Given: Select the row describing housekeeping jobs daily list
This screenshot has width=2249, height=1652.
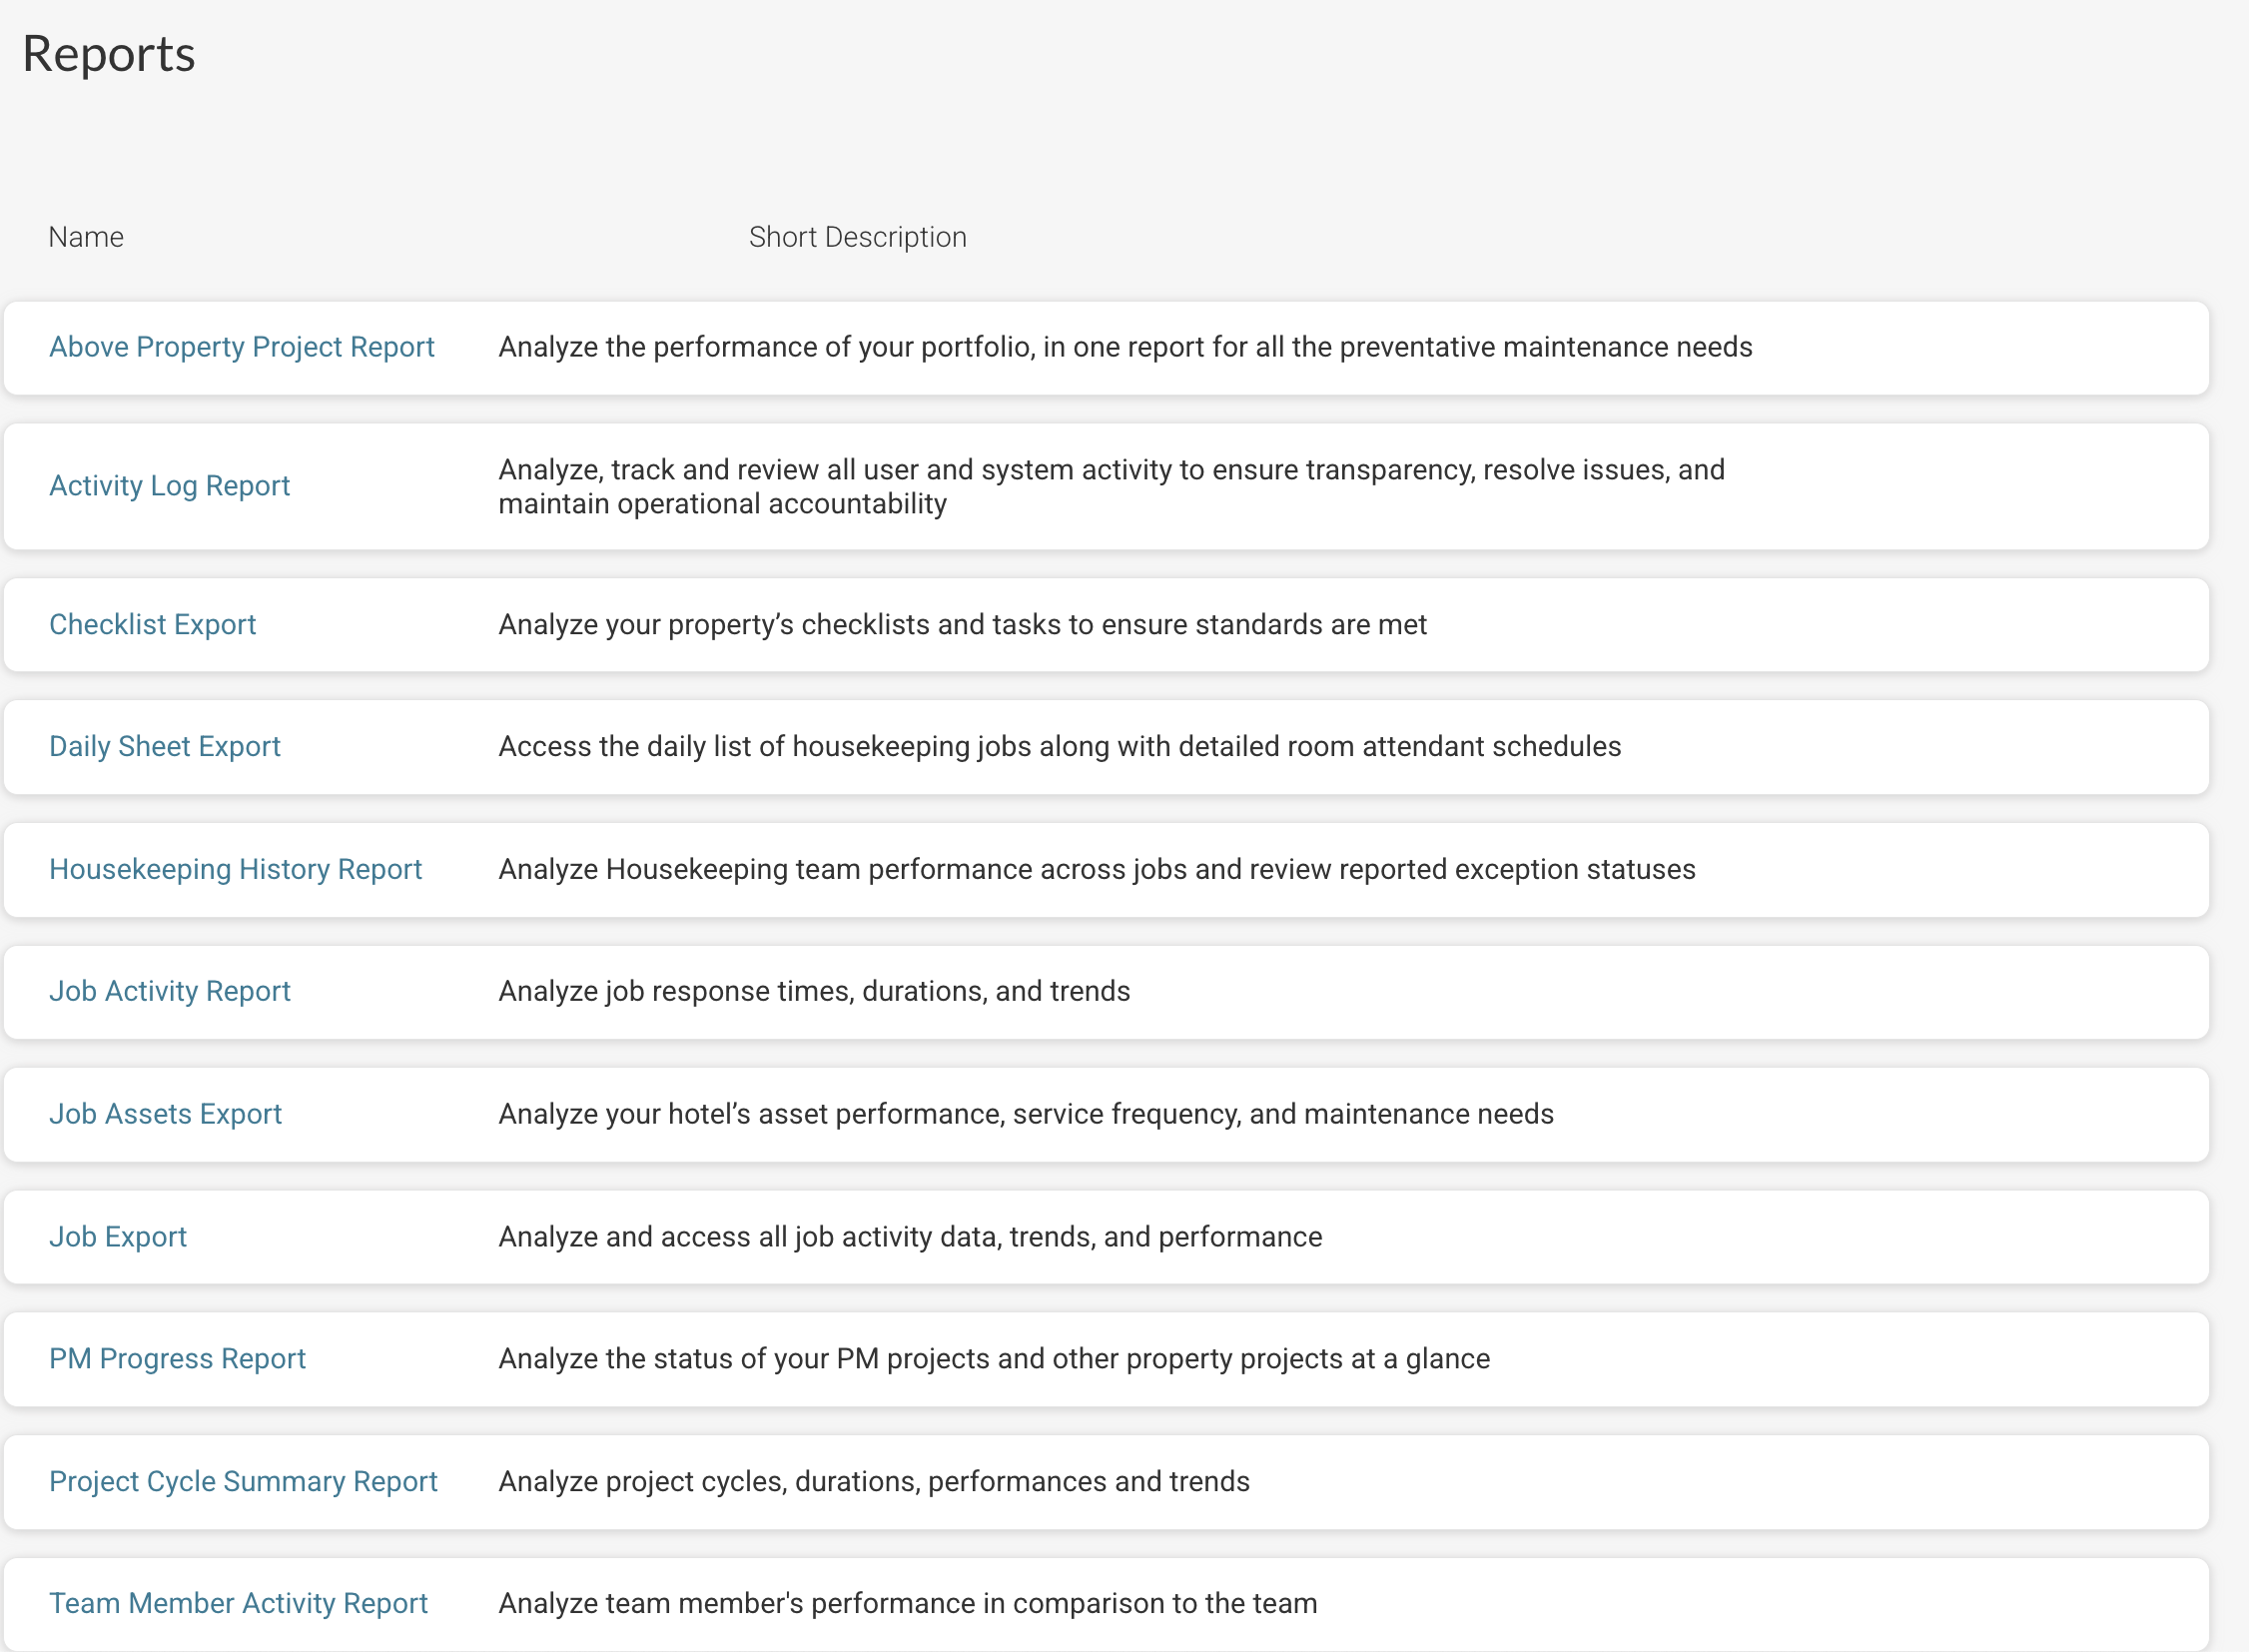Looking at the screenshot, I should (1106, 747).
